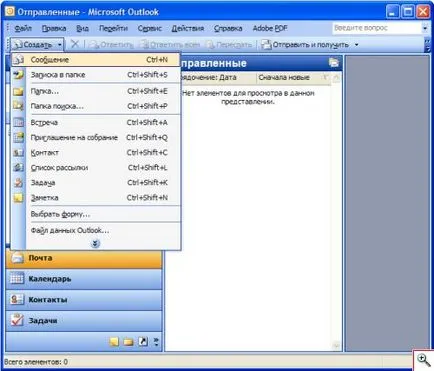Open the toolbar options overflow chevron

coord(427,45)
